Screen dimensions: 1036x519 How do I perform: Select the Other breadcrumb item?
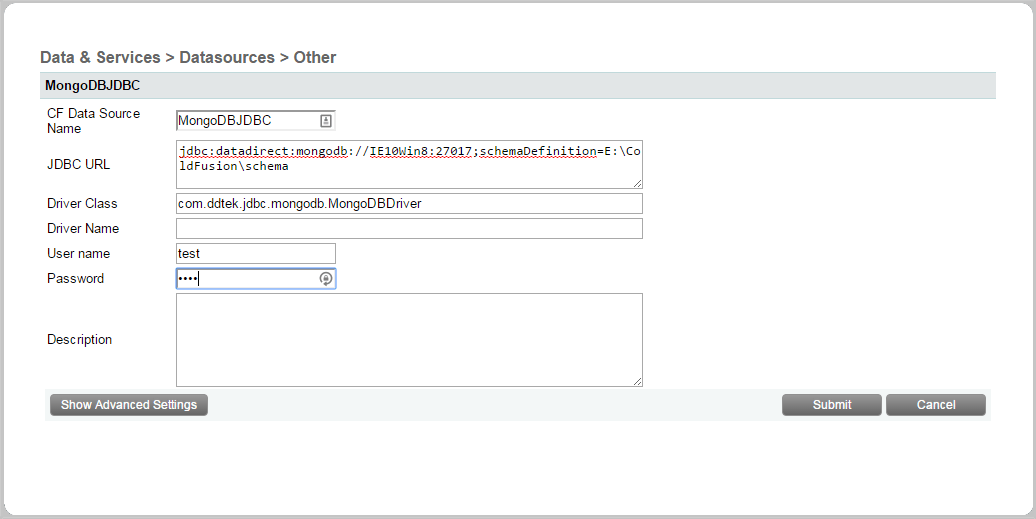point(315,58)
